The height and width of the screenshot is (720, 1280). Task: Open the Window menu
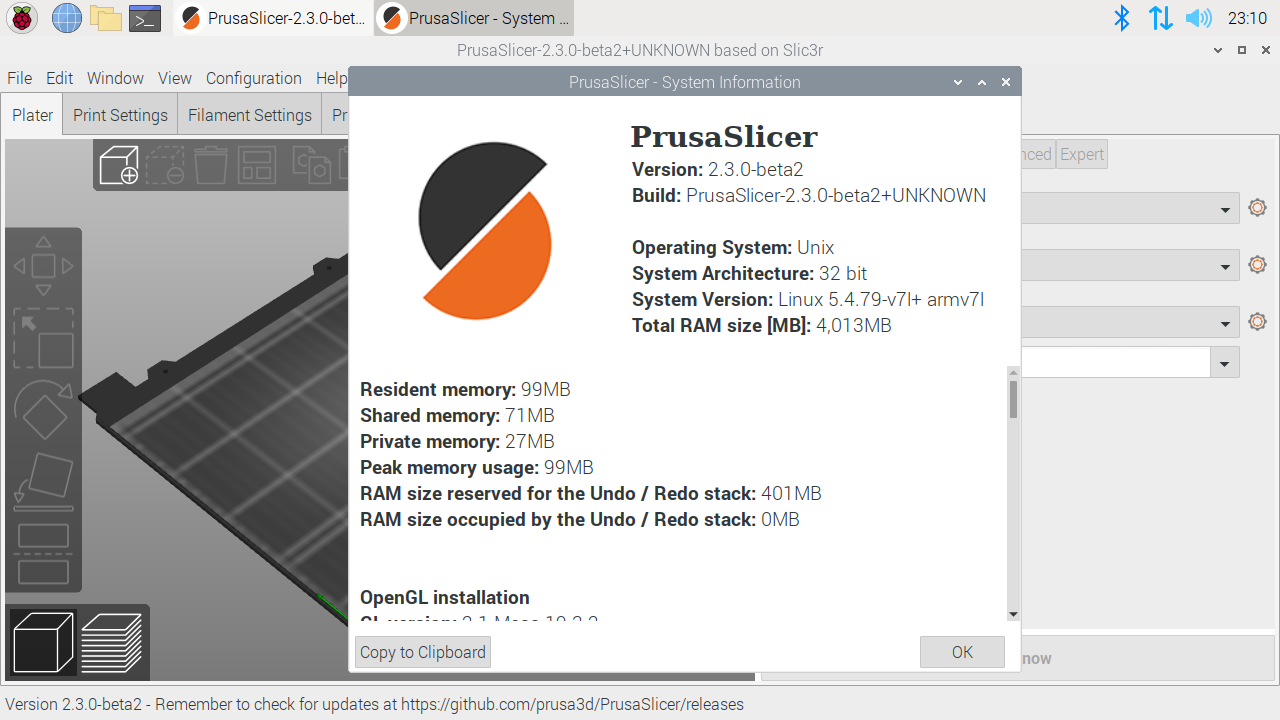115,78
